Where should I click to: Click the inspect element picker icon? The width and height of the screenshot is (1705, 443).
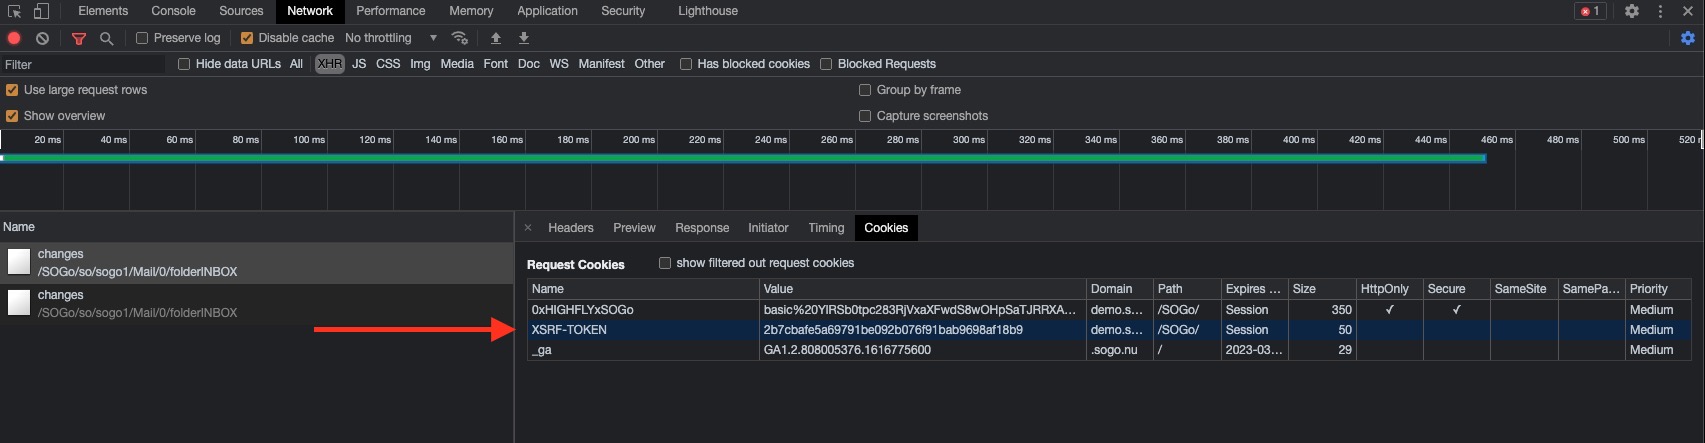(x=14, y=11)
